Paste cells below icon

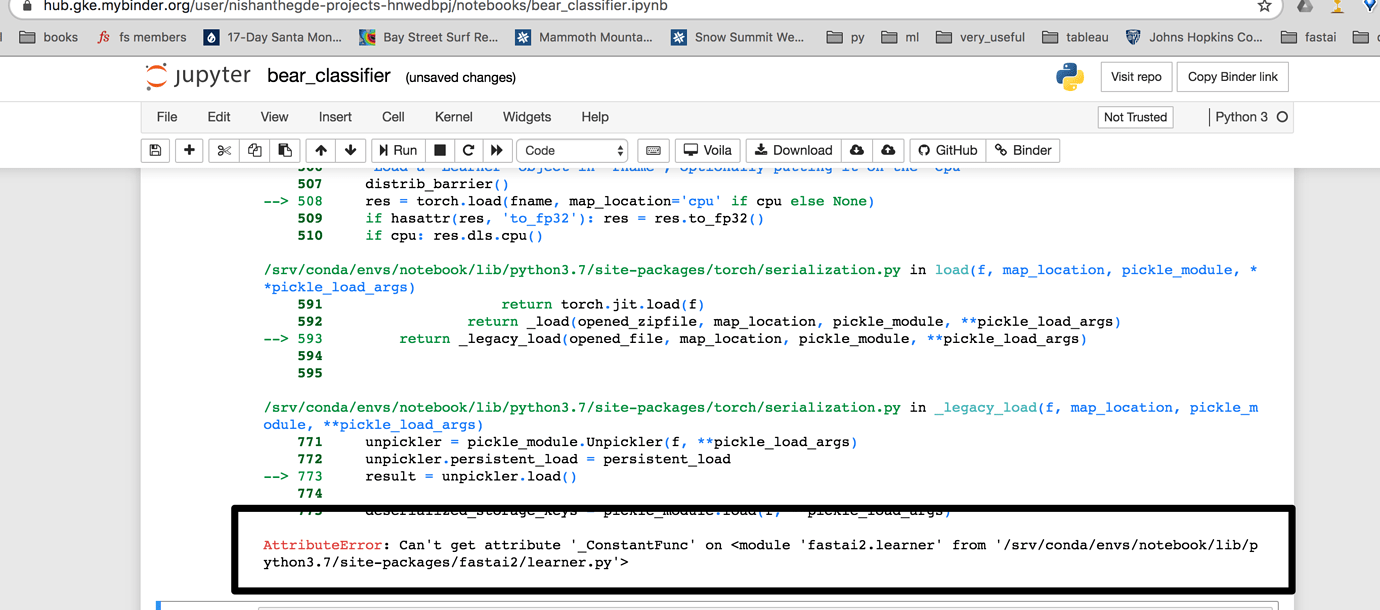point(285,150)
